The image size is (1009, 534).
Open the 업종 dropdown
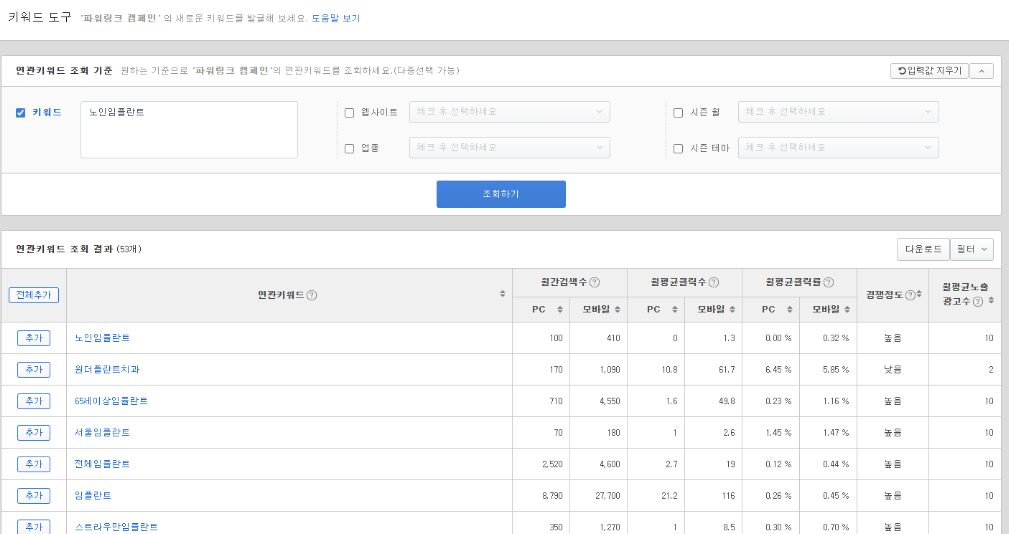pos(510,148)
